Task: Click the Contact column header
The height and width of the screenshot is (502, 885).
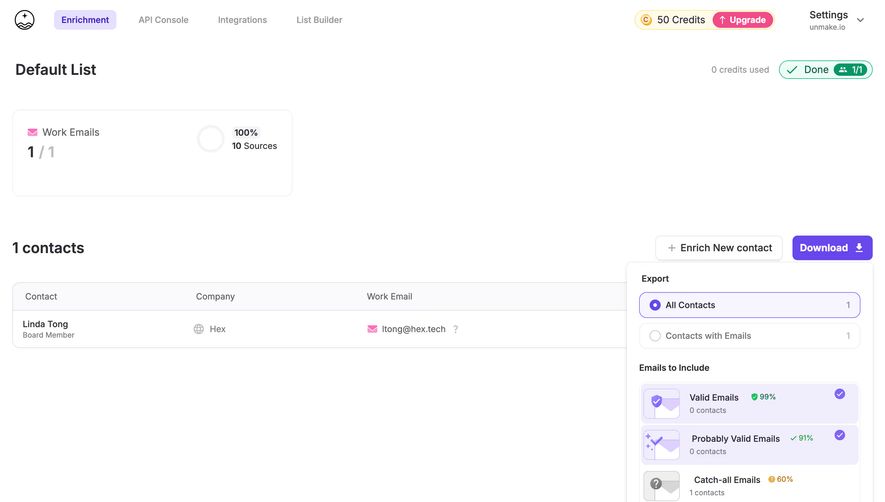Action: 41,296
